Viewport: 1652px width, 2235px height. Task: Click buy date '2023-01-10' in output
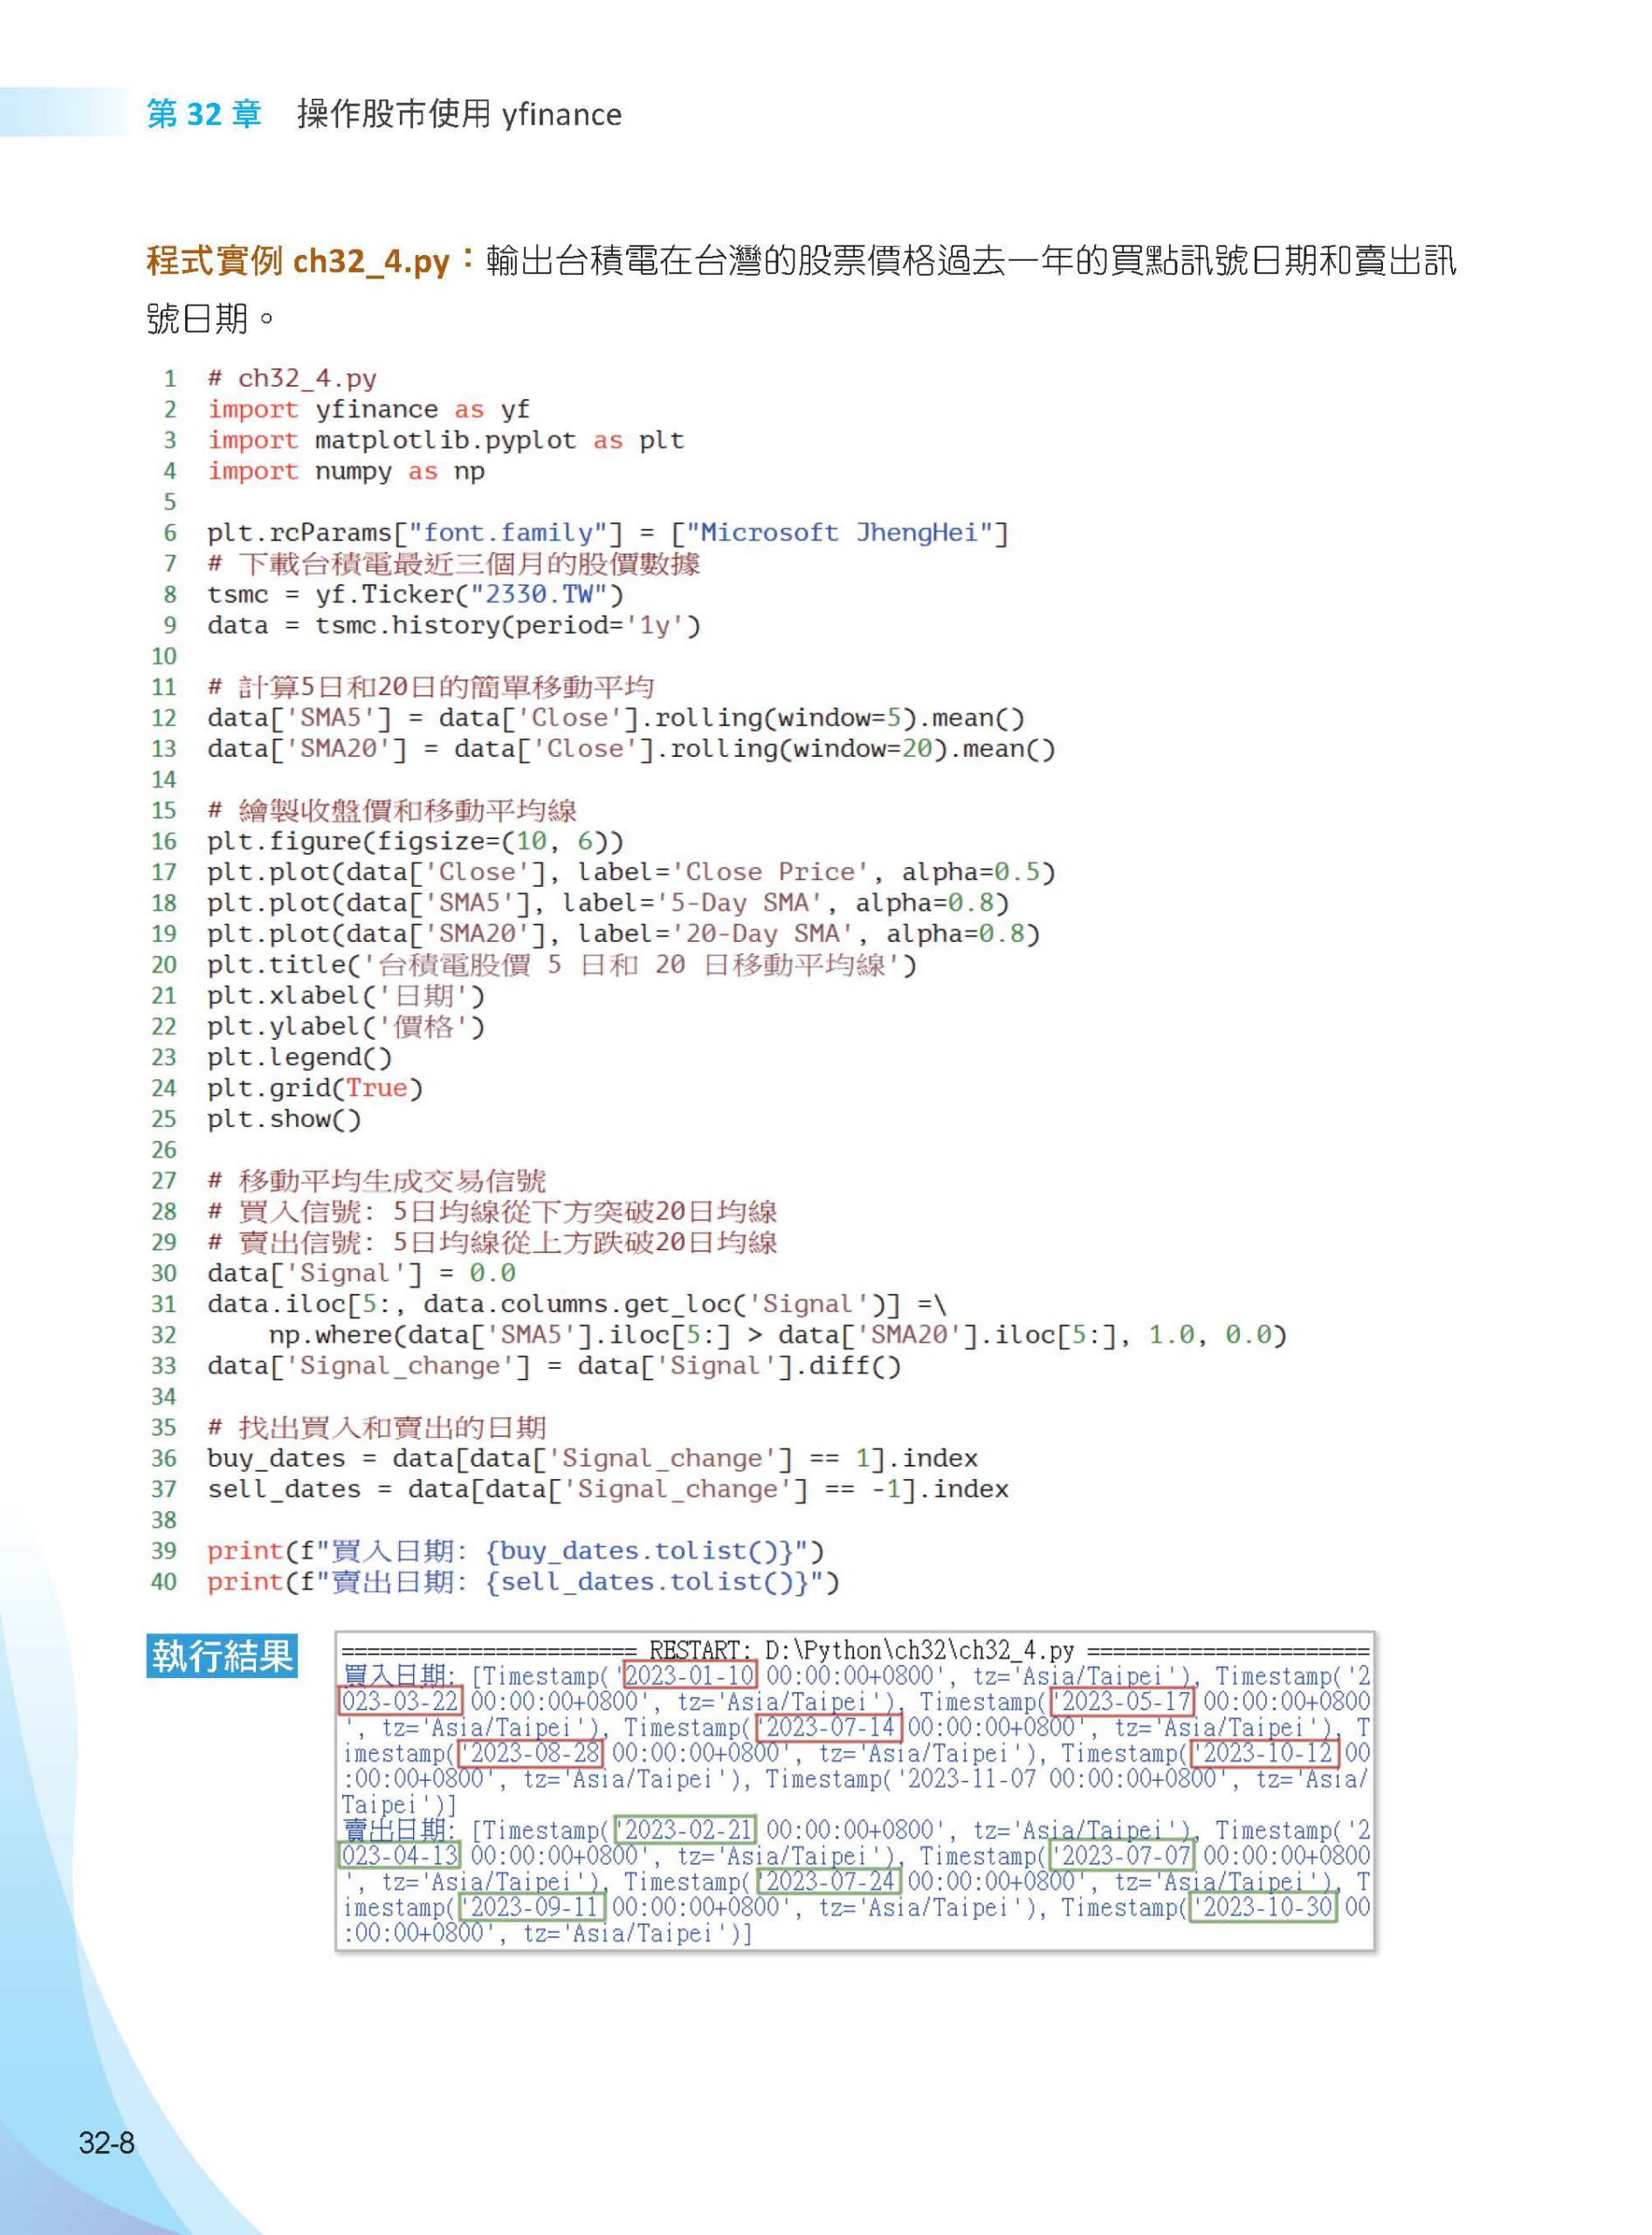click(689, 1675)
